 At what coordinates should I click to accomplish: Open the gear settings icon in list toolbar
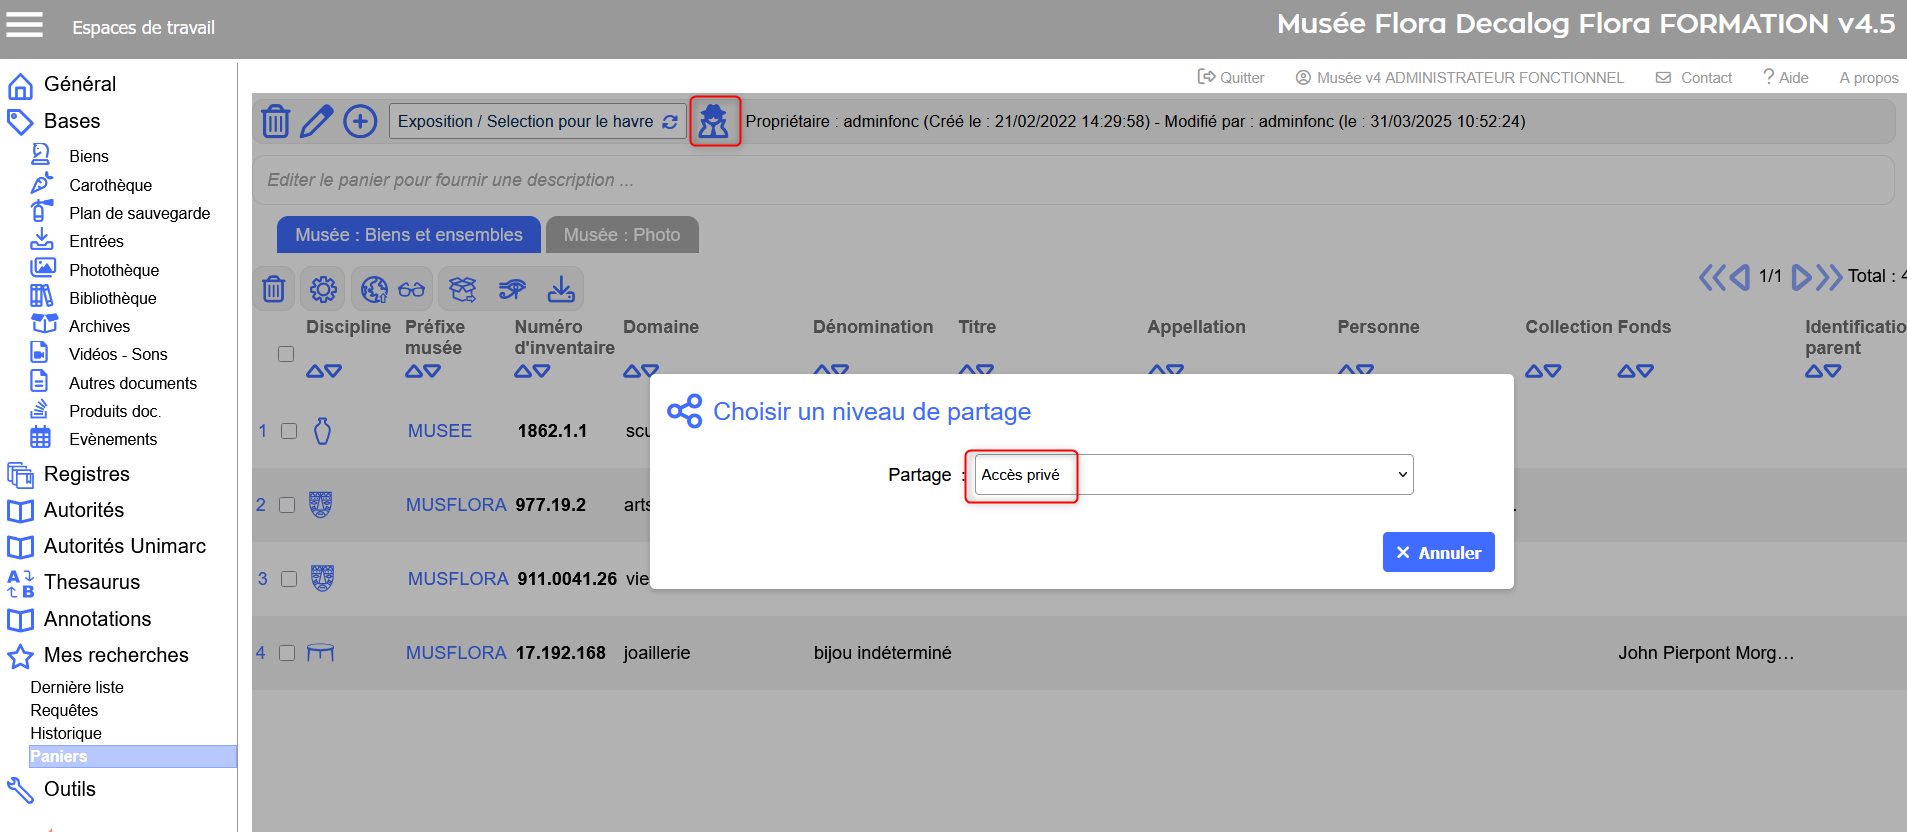click(323, 290)
